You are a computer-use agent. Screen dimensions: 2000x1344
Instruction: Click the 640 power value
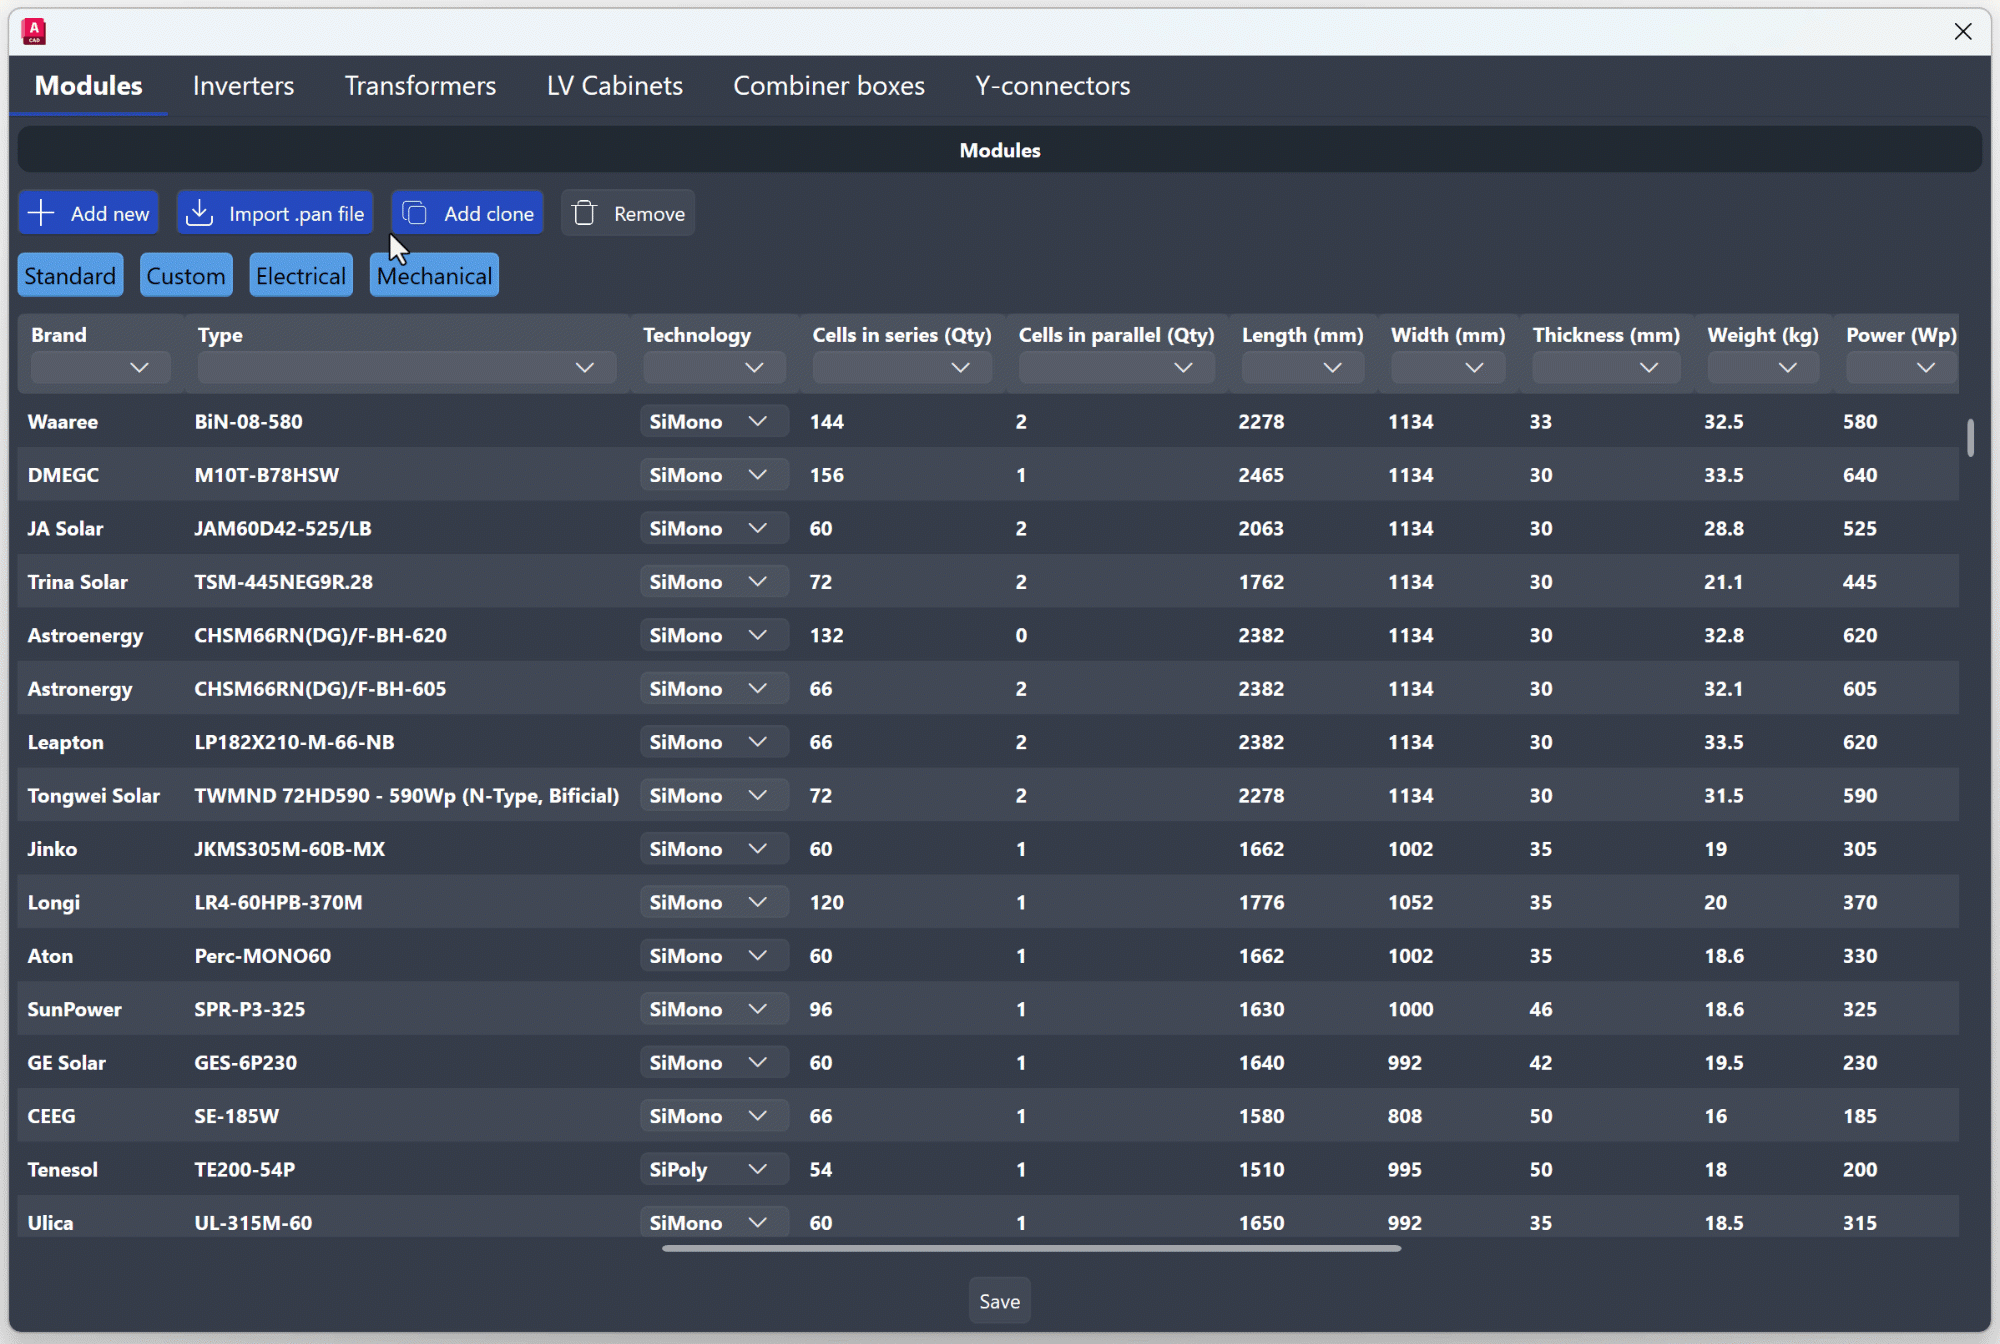click(1860, 475)
